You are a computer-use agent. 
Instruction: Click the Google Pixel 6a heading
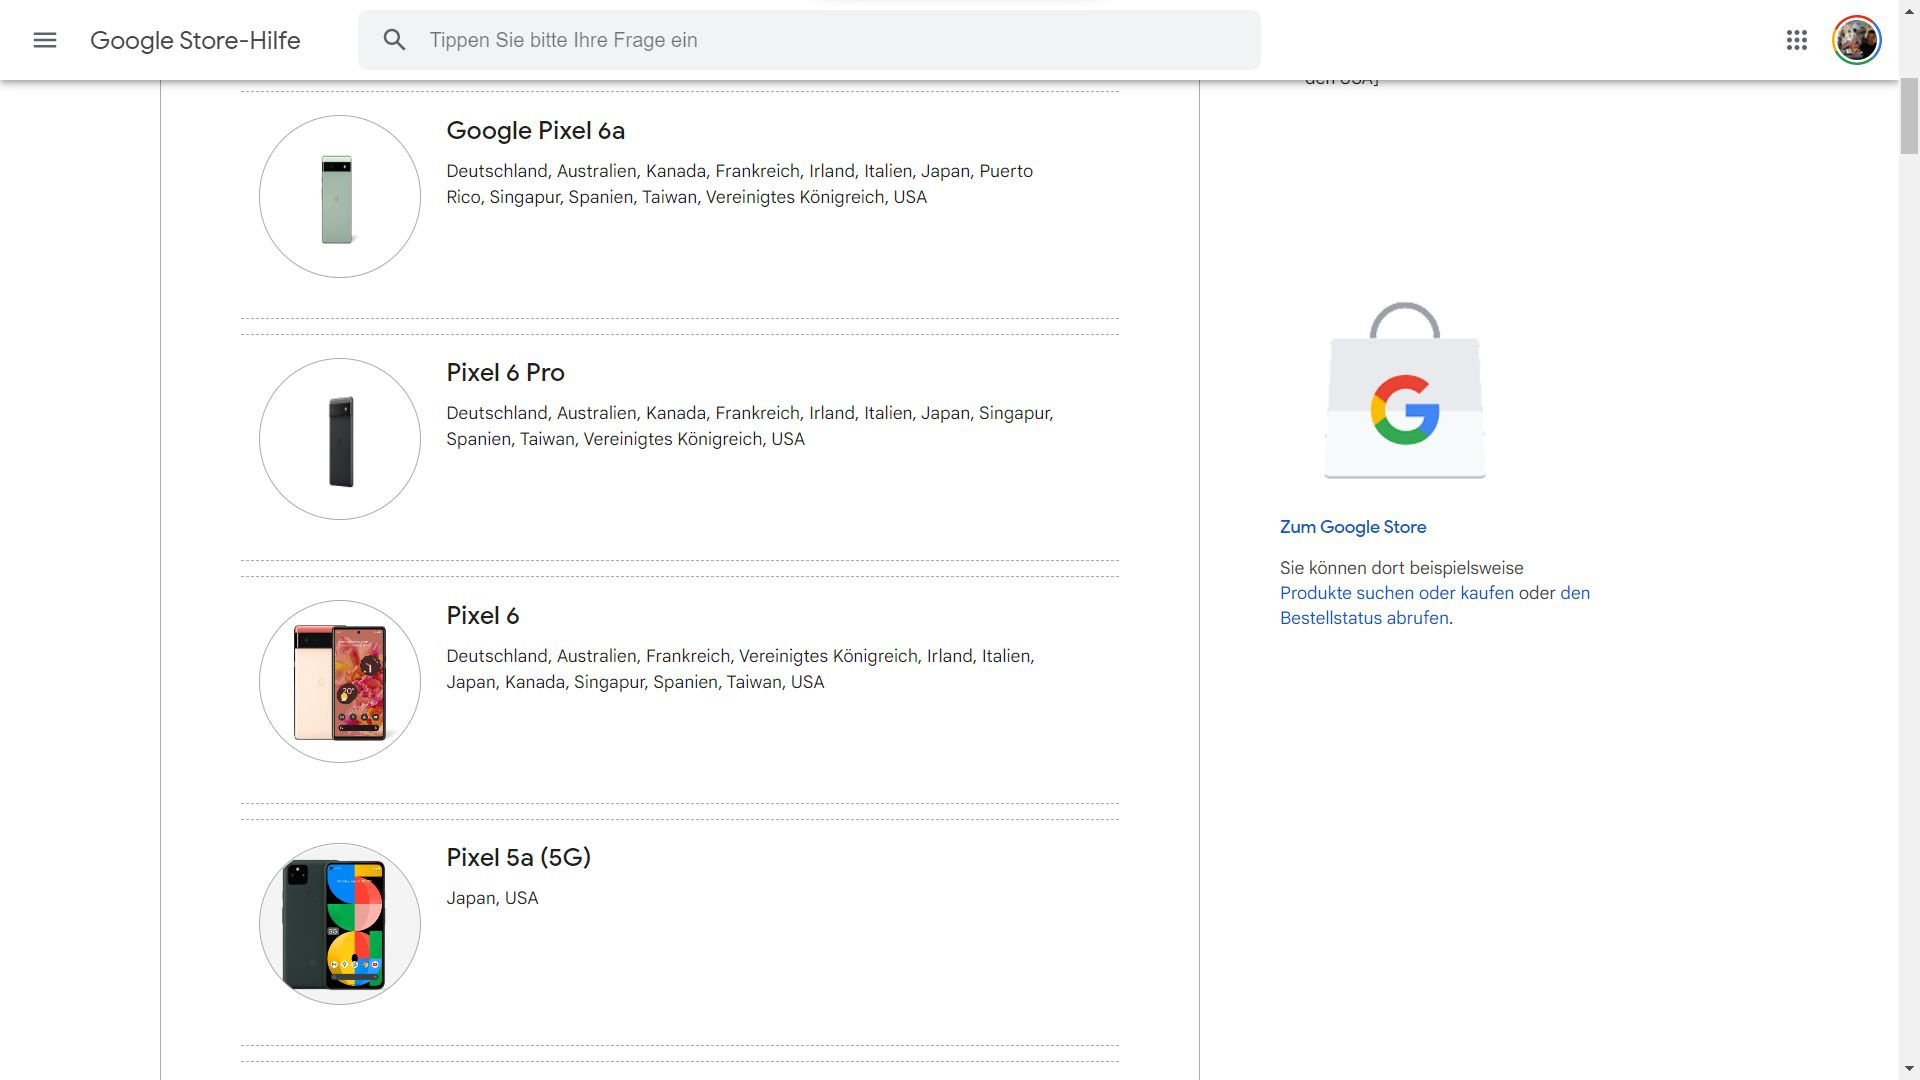coord(535,131)
